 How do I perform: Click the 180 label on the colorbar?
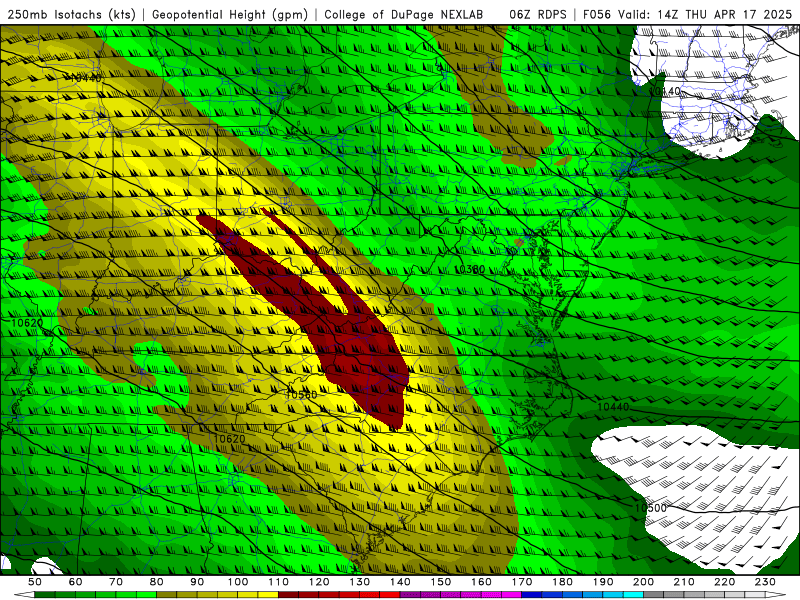(x=563, y=582)
